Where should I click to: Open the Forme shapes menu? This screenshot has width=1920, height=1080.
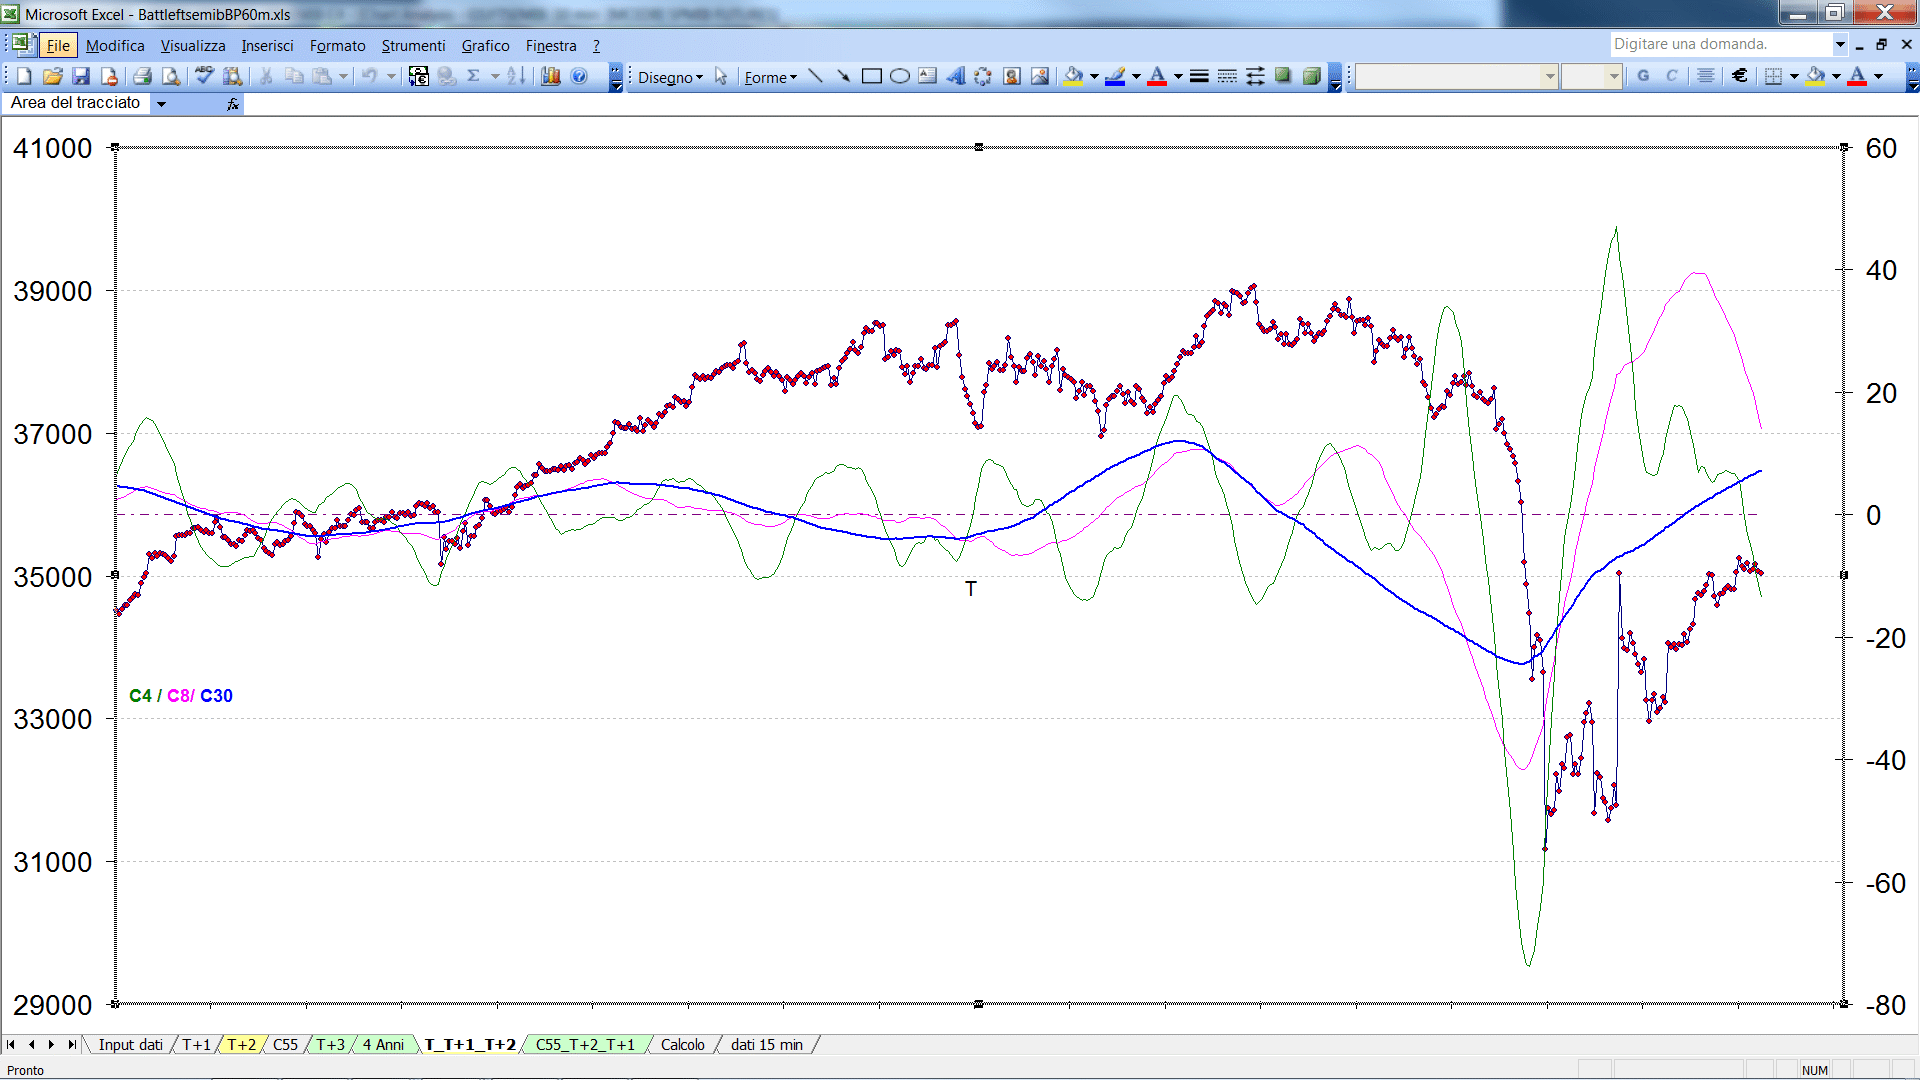(x=770, y=77)
